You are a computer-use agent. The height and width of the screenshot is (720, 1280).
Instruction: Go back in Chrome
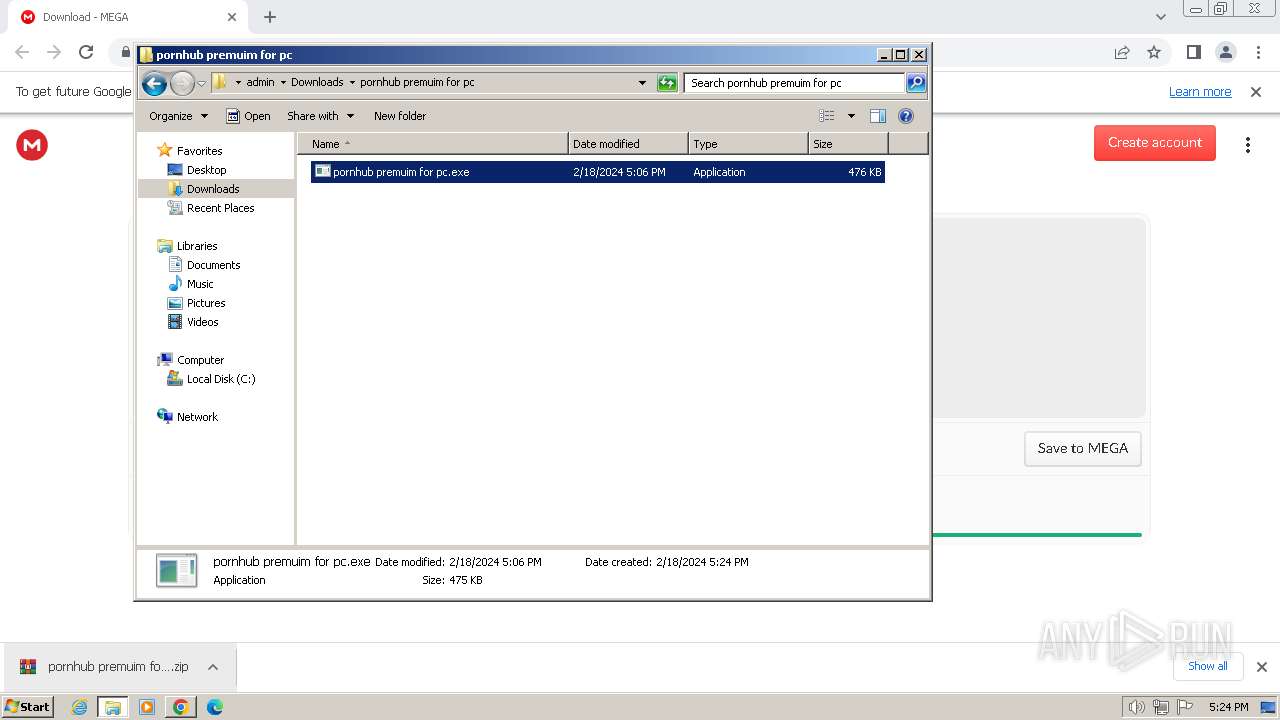point(22,52)
